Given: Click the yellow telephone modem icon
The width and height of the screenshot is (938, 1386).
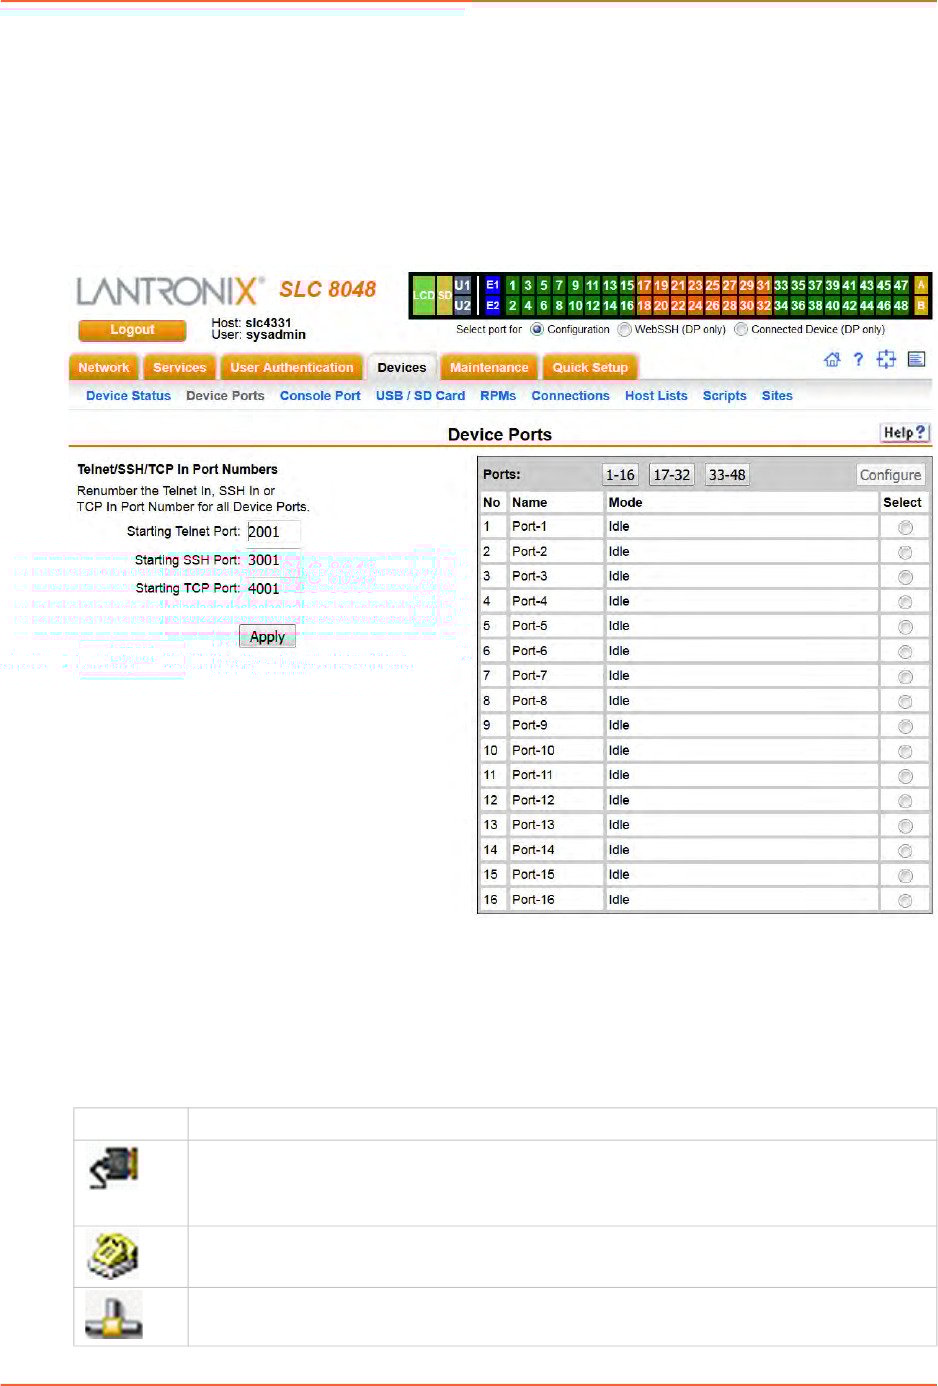Looking at the screenshot, I should click(113, 1256).
